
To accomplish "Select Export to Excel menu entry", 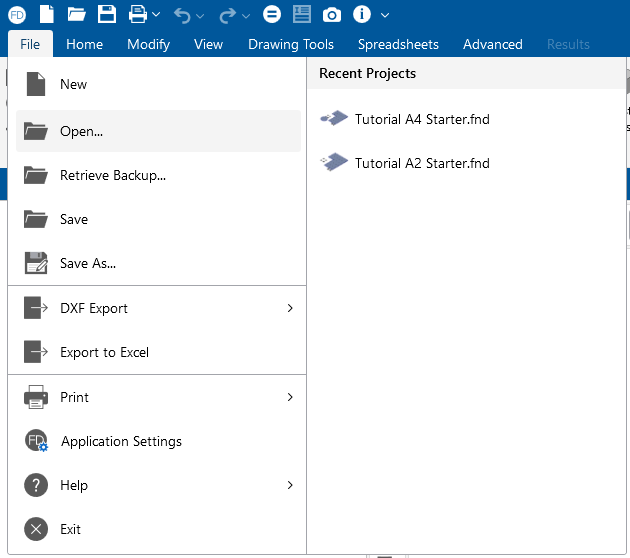I will pos(104,352).
